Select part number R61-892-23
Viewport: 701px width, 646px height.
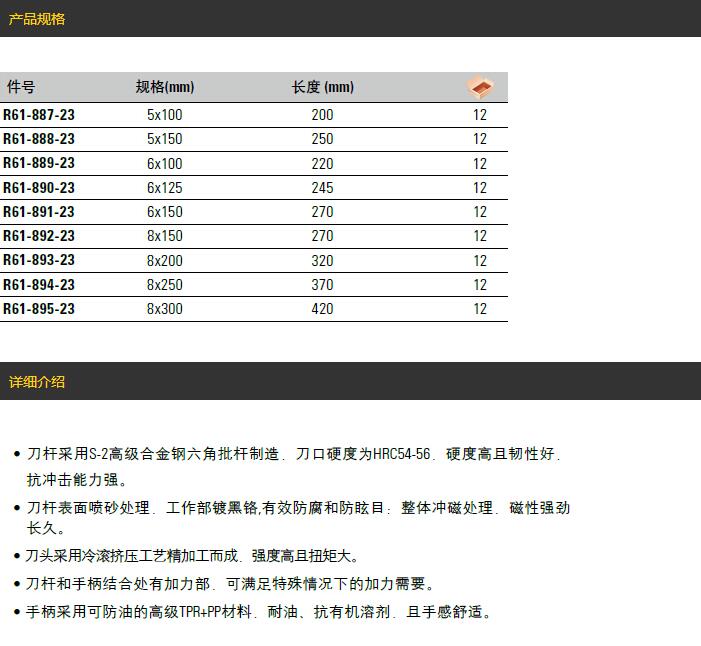point(39,236)
